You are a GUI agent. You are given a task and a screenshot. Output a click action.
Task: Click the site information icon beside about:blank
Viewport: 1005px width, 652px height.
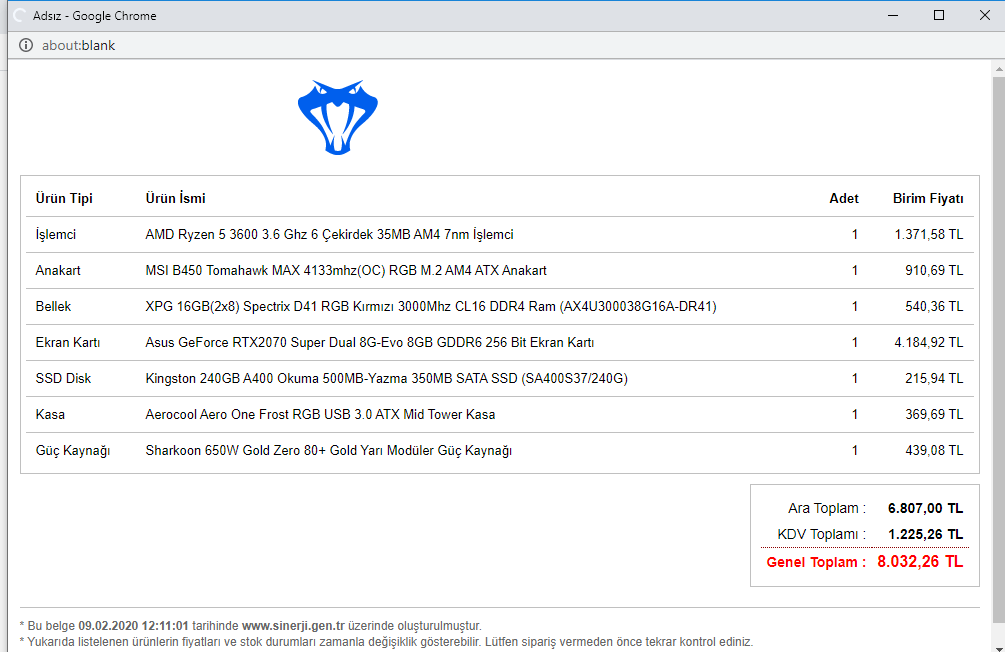[x=26, y=45]
